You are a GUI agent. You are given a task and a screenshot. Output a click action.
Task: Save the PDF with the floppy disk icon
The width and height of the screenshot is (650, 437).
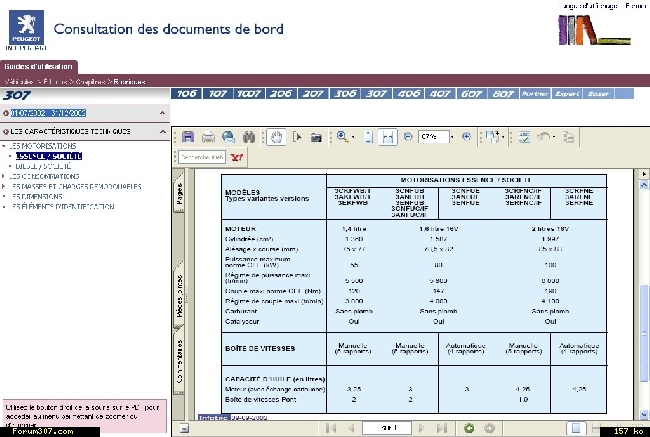[188, 137]
